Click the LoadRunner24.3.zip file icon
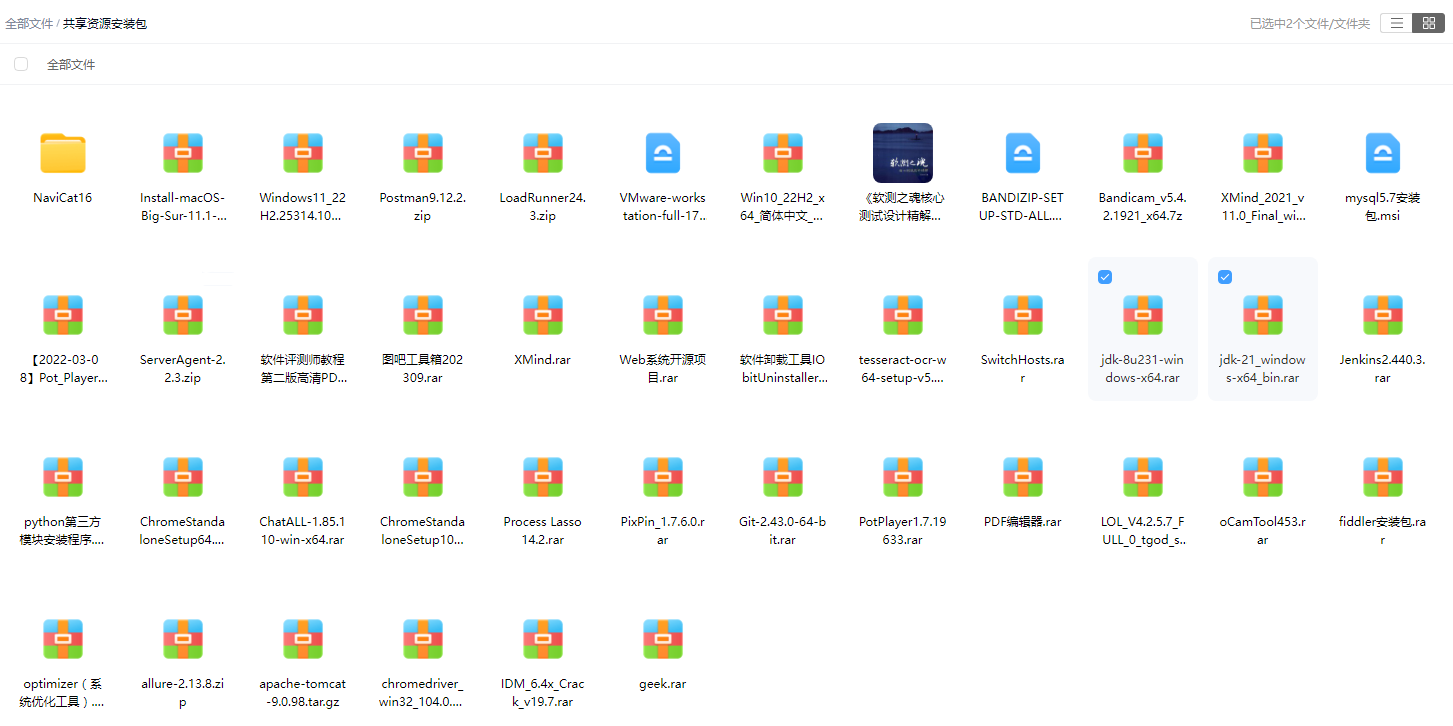1453x726 pixels. tap(542, 153)
